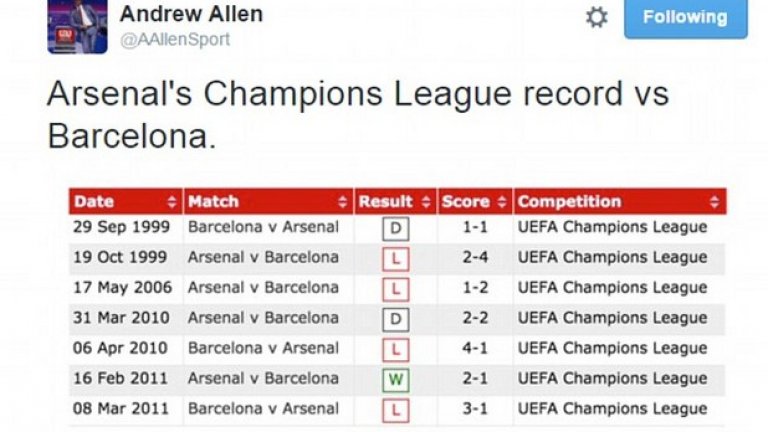Click the settings gear icon
The image size is (768, 432).
[x=597, y=17]
